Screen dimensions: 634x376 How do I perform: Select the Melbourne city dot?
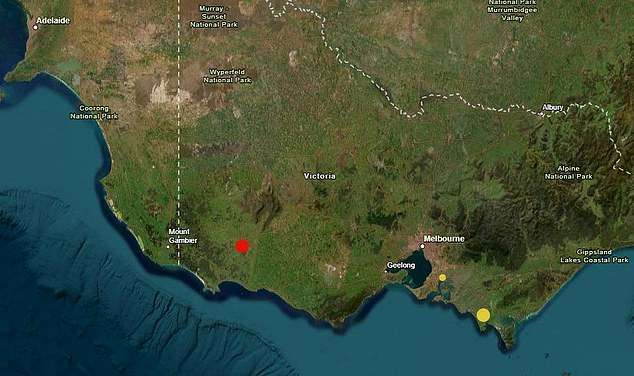(x=423, y=246)
